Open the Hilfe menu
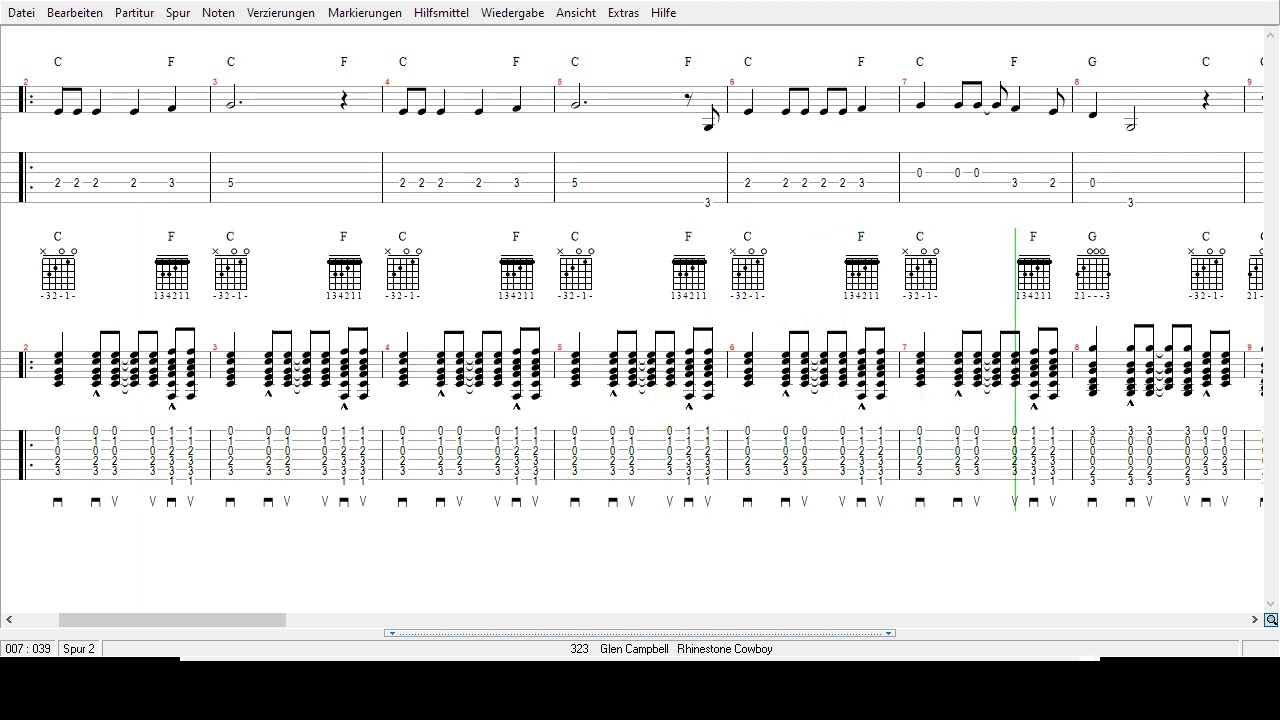 pyautogui.click(x=663, y=13)
